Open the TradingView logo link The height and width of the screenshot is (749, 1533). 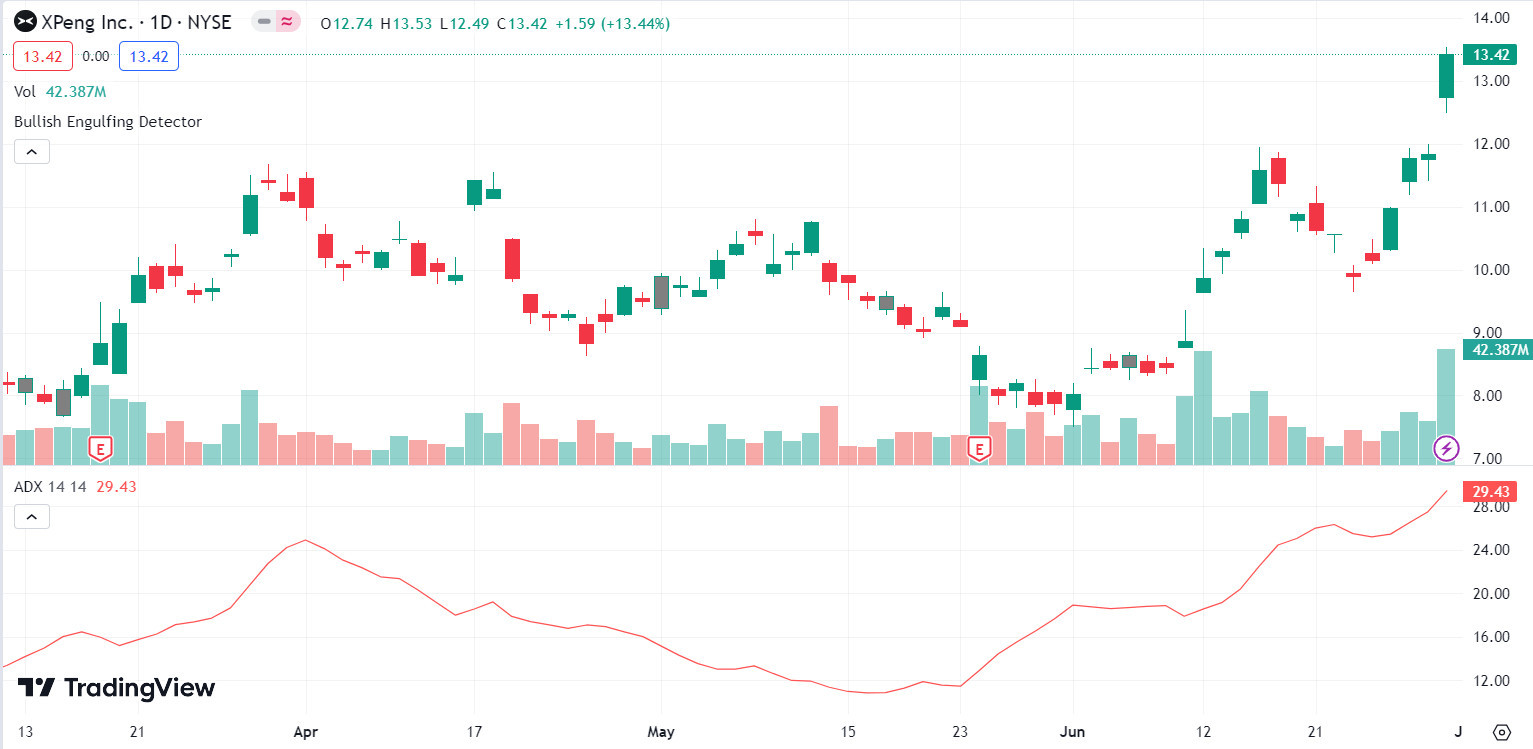116,688
